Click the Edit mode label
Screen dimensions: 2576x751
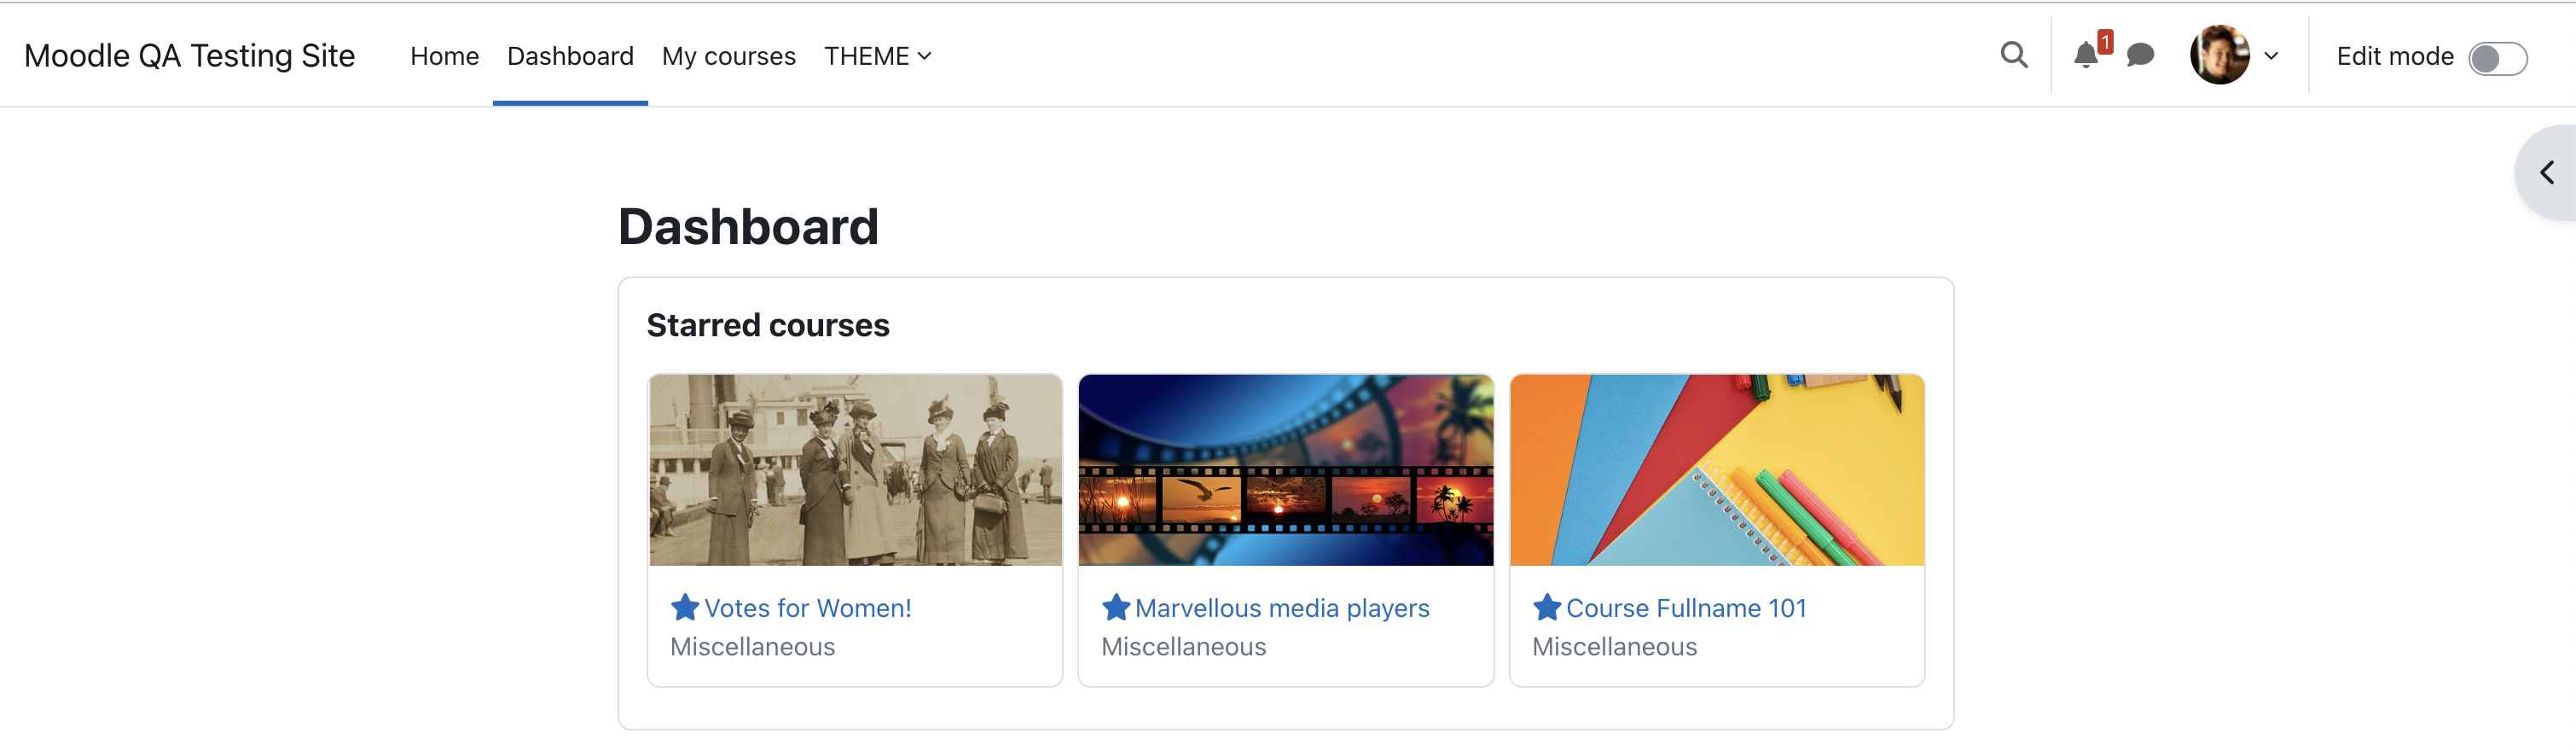click(x=2394, y=57)
